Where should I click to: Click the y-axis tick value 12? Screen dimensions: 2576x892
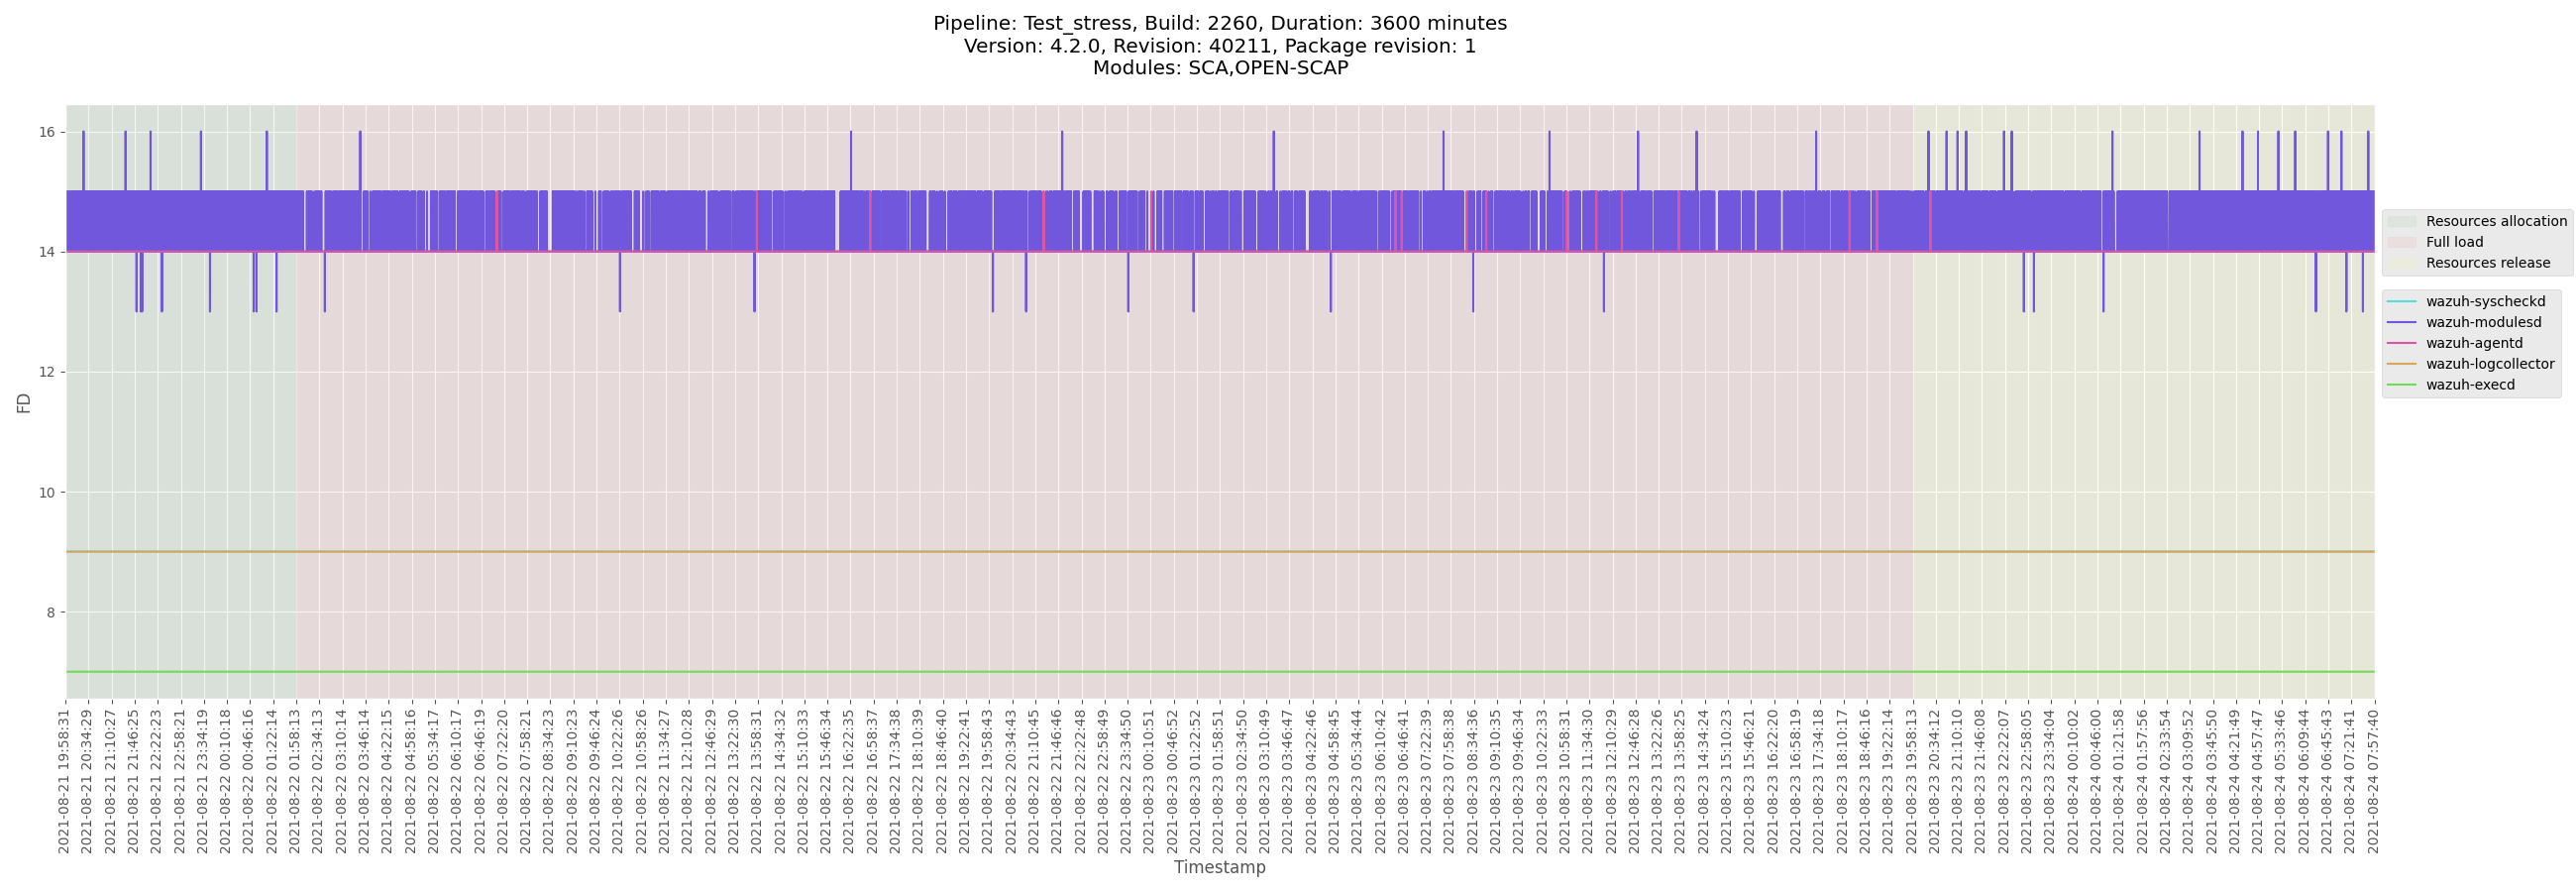tap(46, 372)
